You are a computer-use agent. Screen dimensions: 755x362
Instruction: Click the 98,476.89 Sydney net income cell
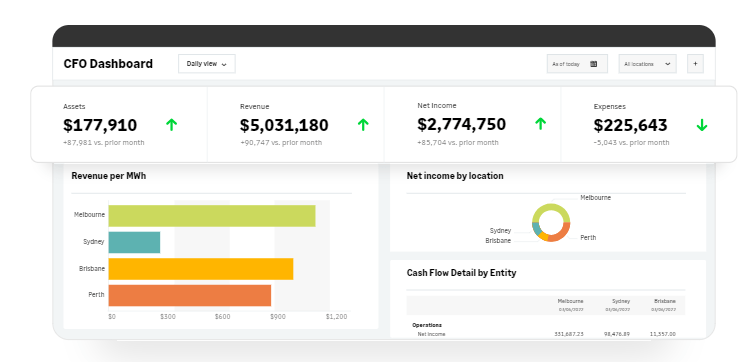(x=617, y=334)
